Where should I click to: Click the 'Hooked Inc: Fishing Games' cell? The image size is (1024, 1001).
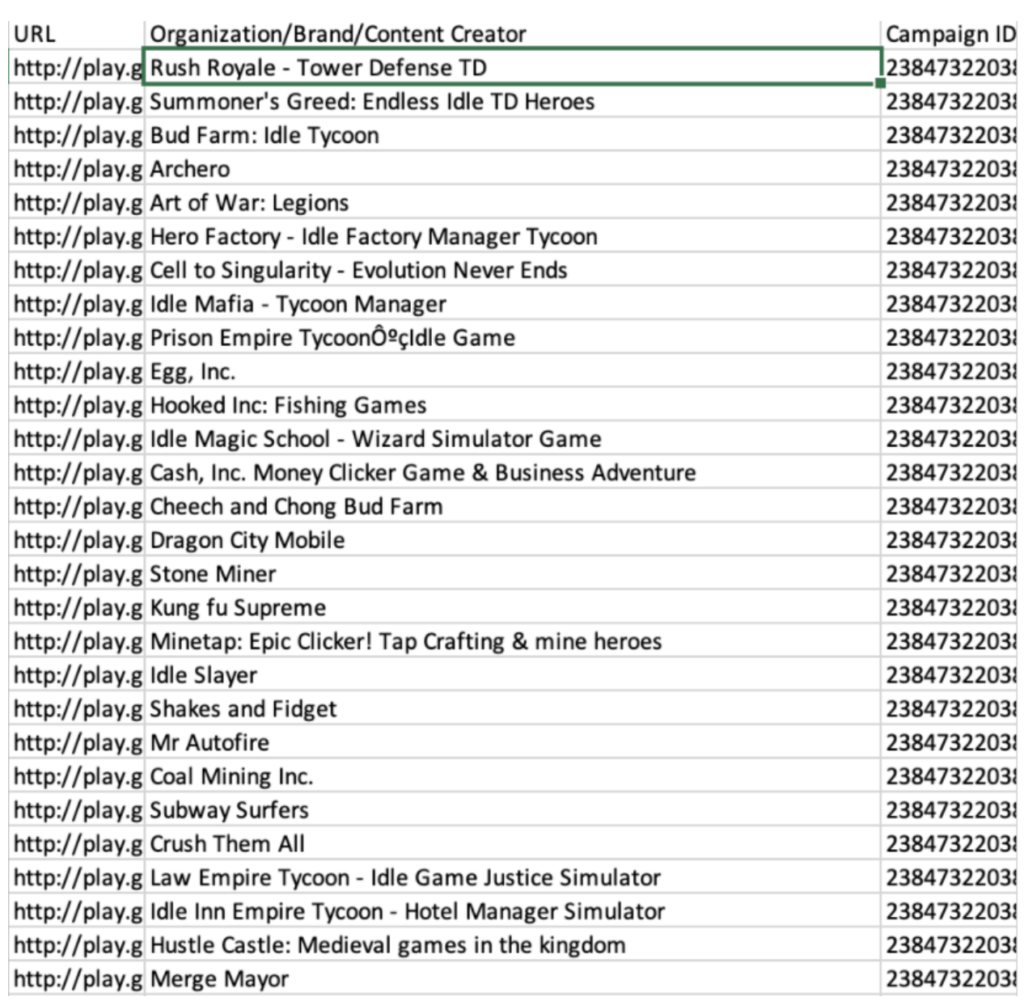pyautogui.click(x=512, y=405)
